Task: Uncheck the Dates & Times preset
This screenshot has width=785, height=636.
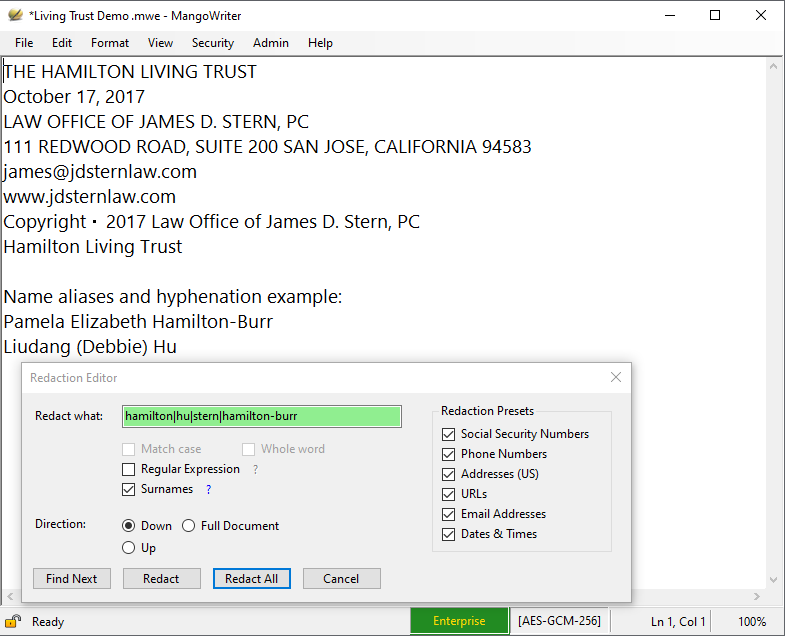Action: 448,534
